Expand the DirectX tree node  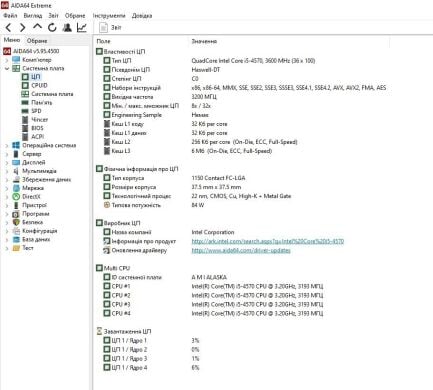(7, 197)
